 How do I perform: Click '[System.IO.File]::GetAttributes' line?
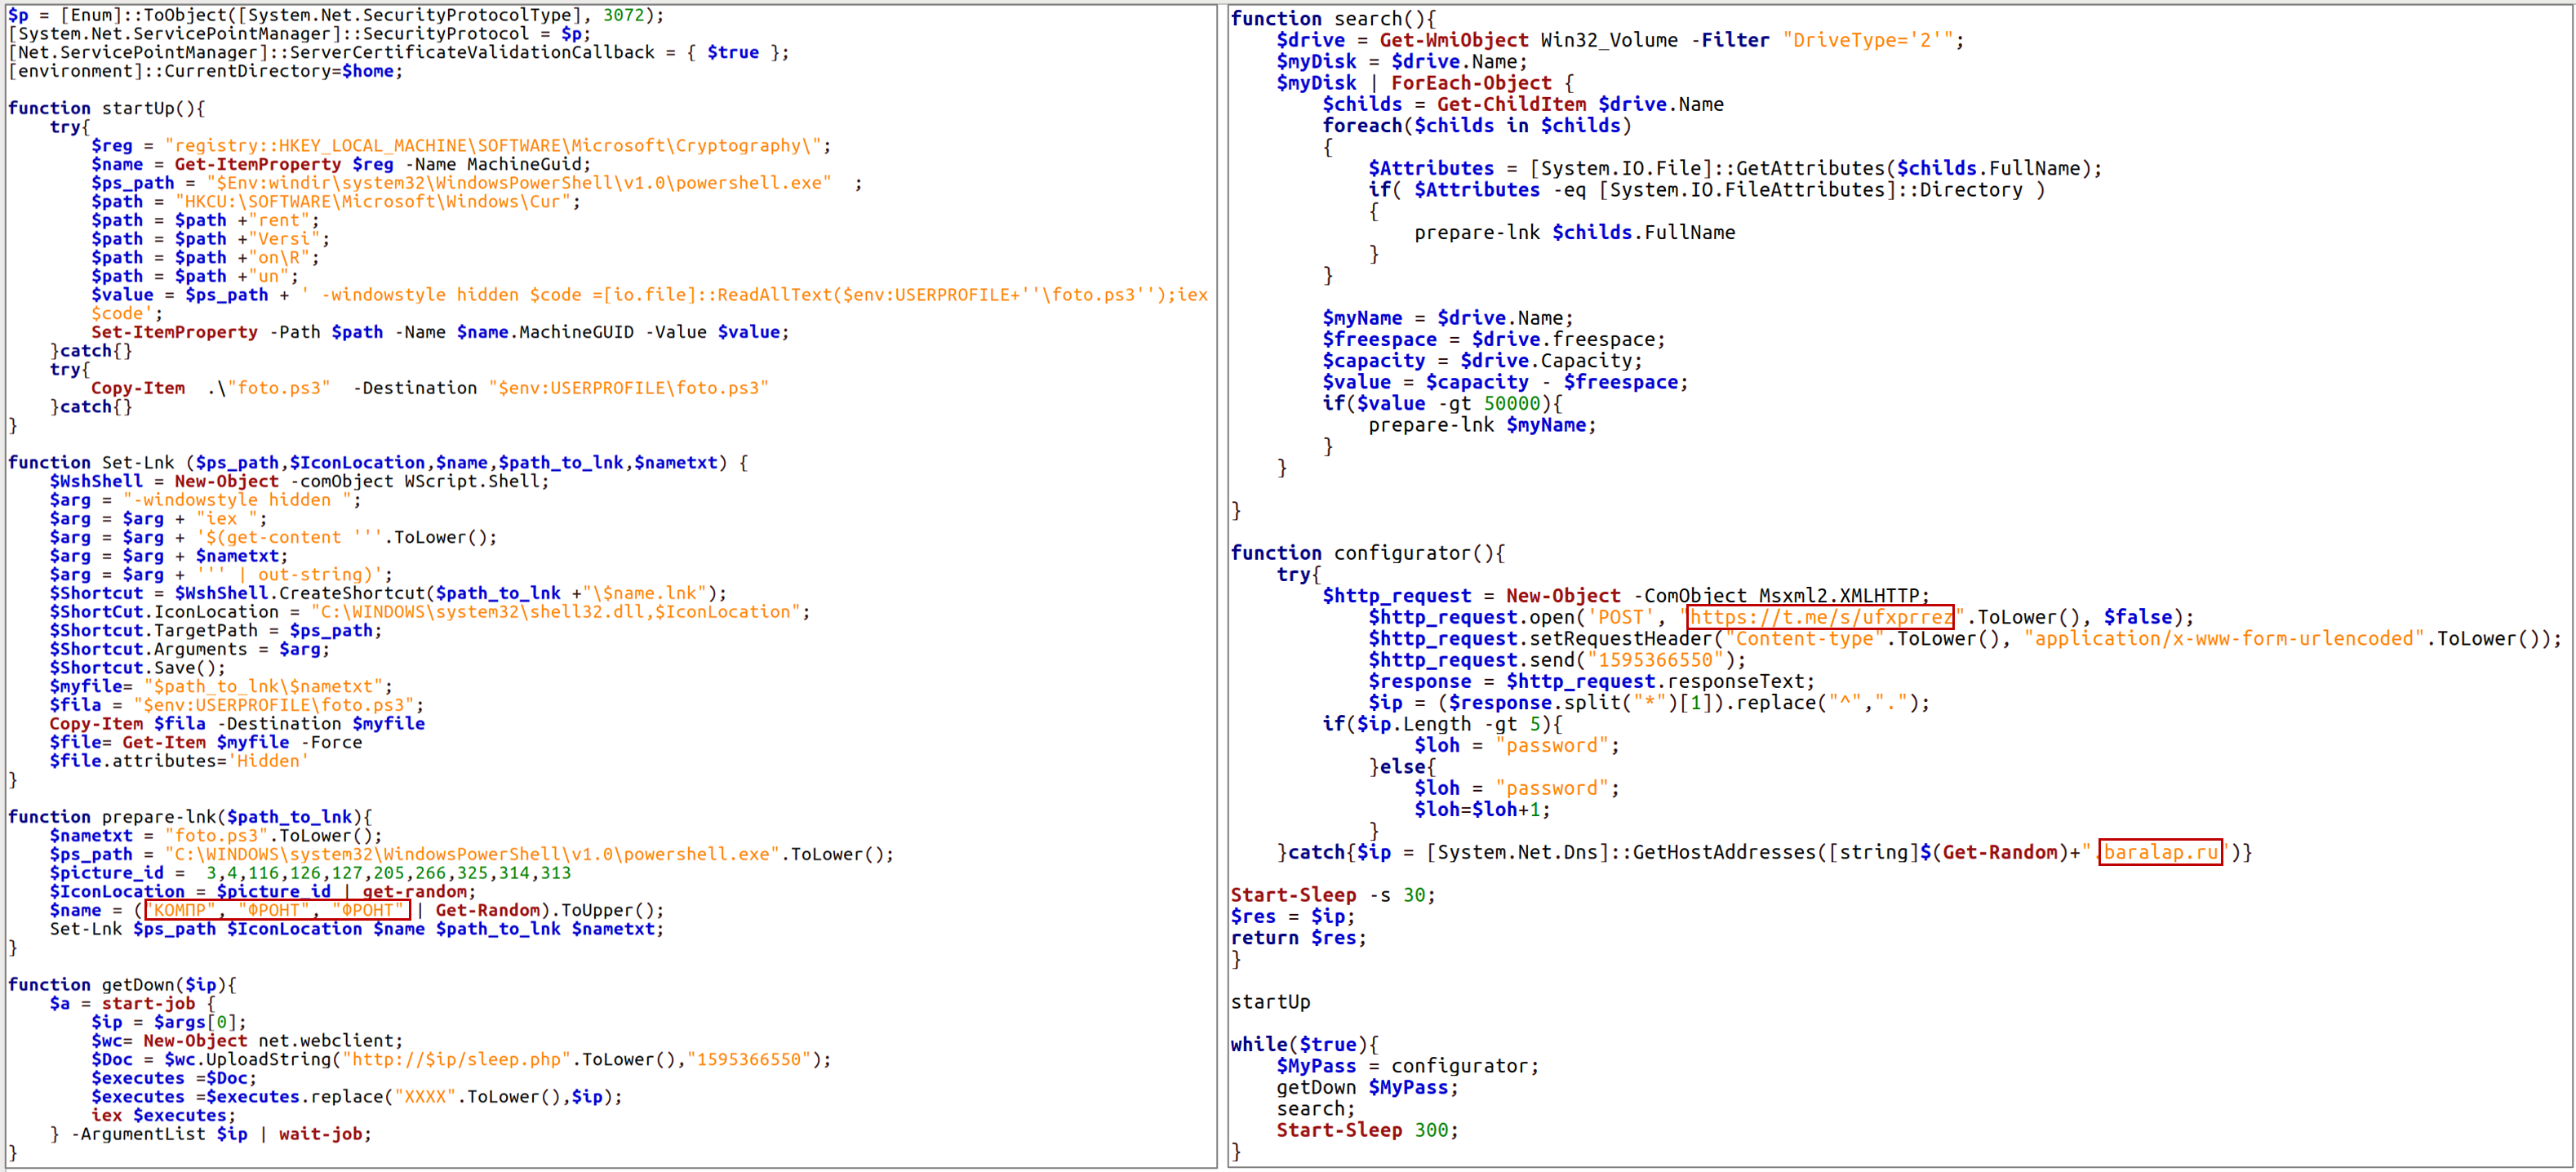pyautogui.click(x=1735, y=168)
